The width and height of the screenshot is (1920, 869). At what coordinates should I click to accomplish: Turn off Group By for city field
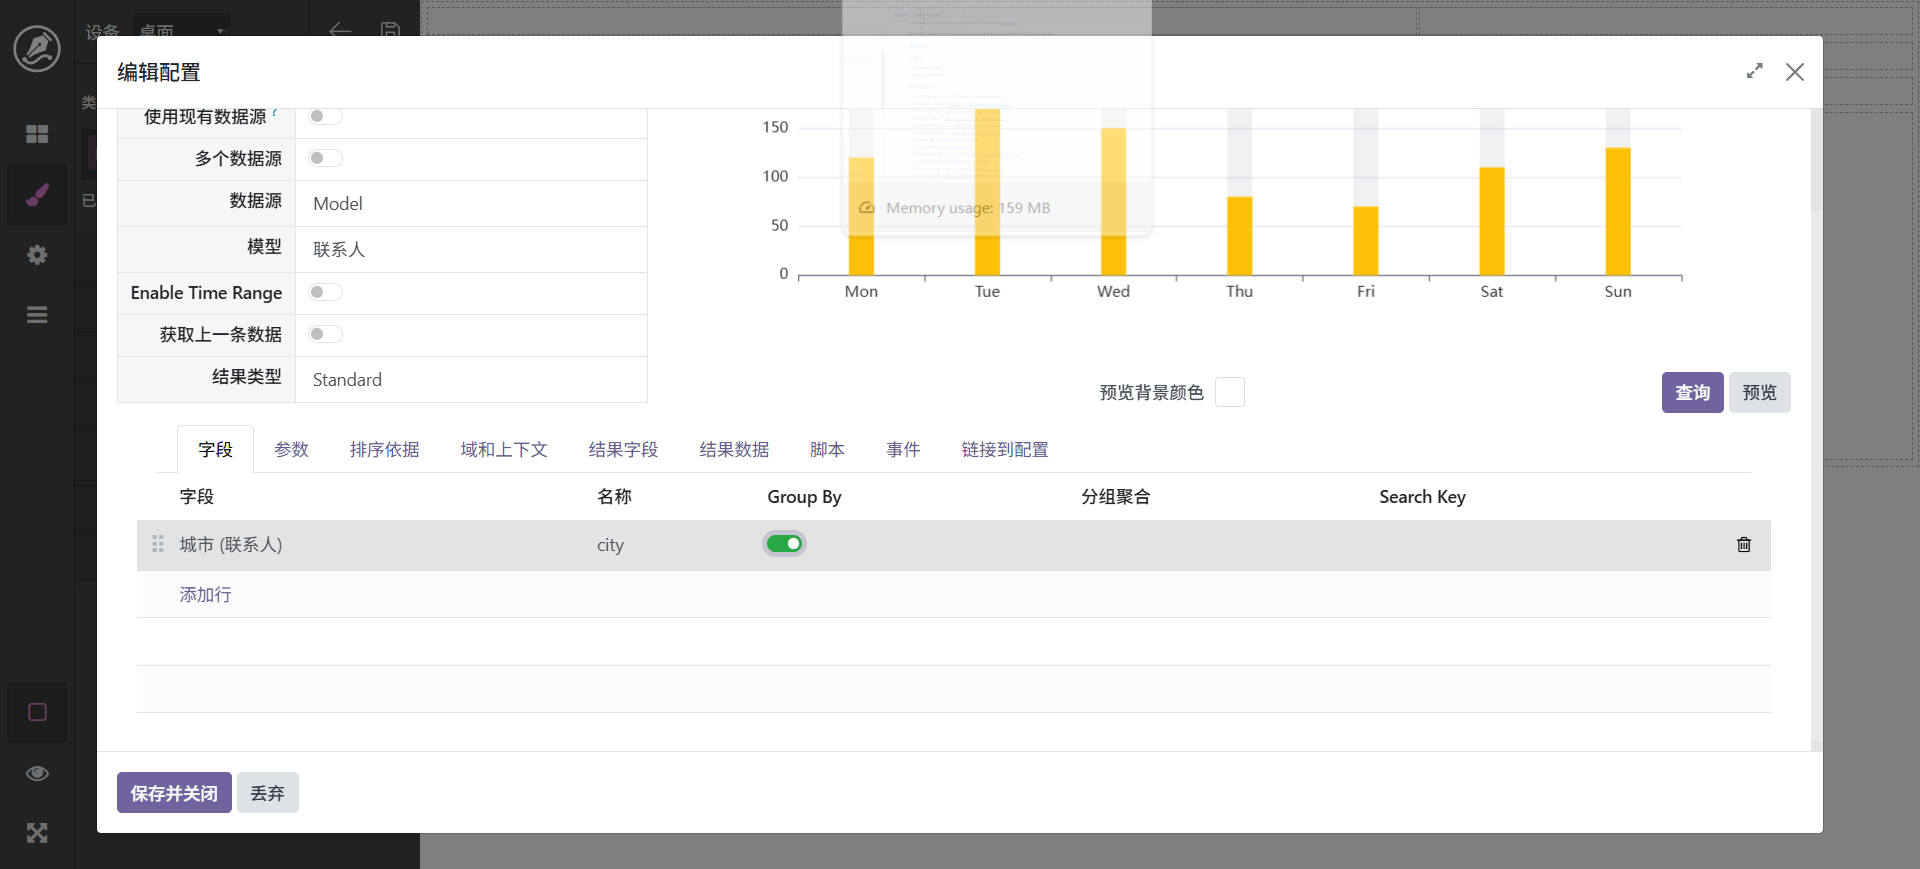coord(784,544)
